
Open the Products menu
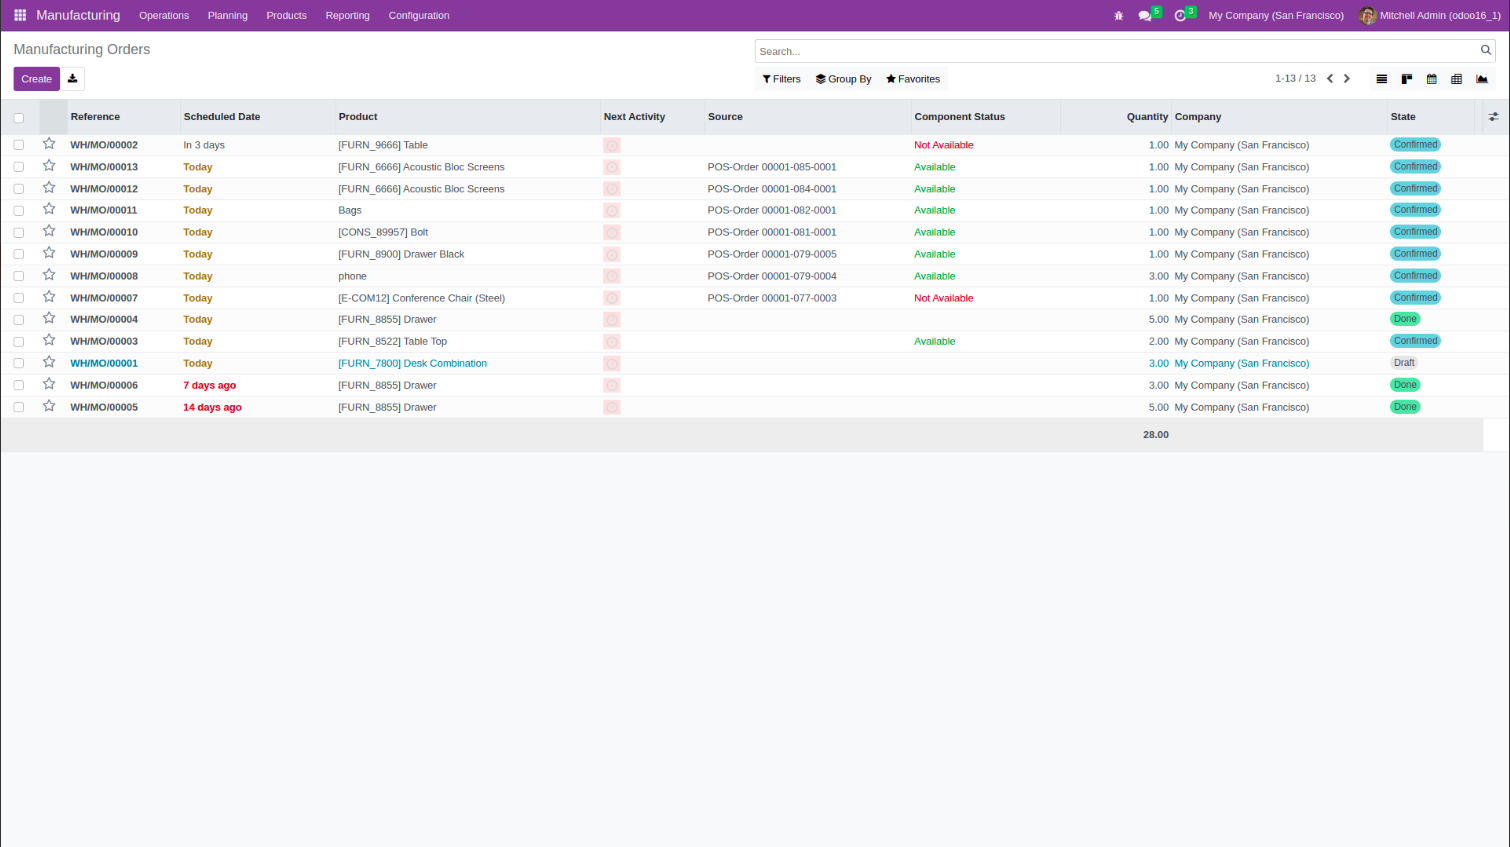pos(286,16)
